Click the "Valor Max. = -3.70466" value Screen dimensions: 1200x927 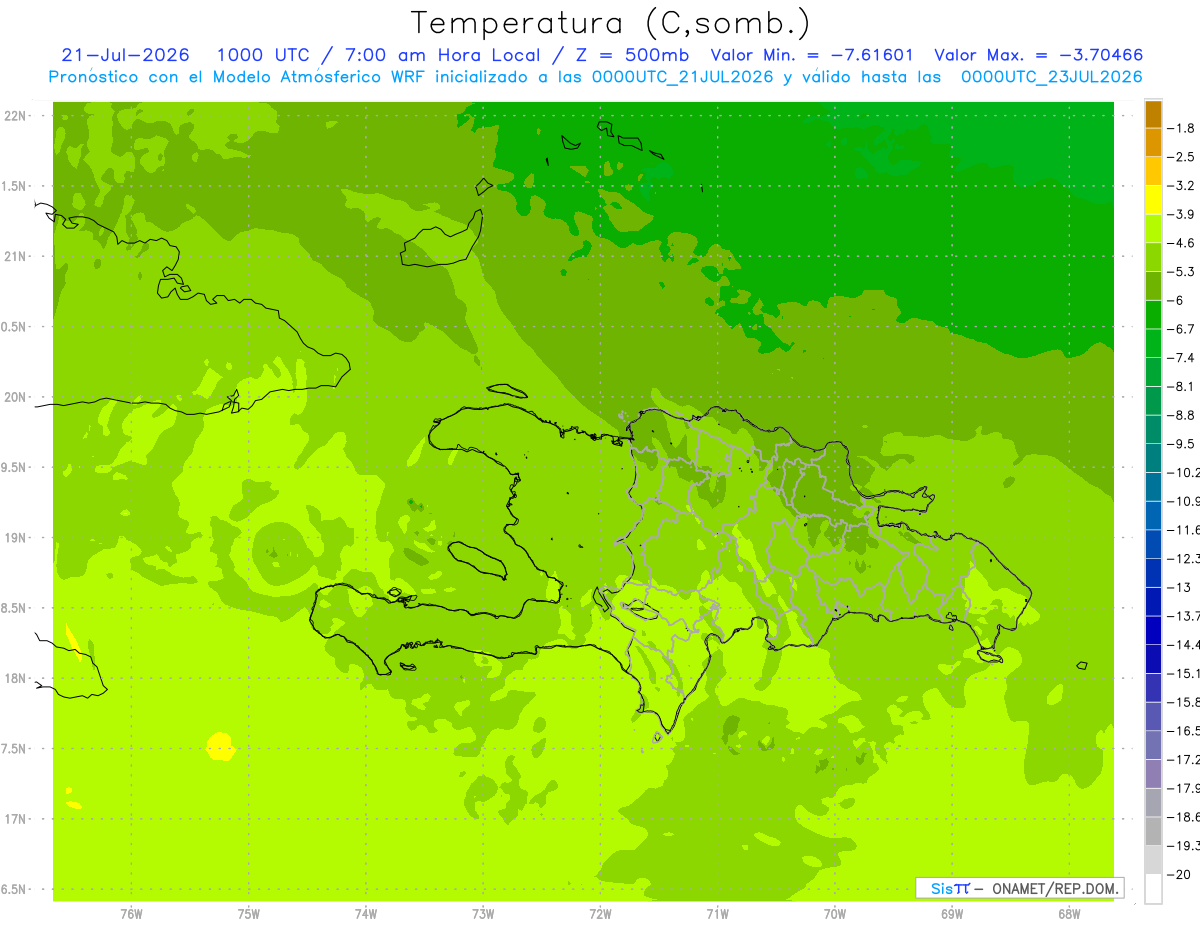tap(1038, 56)
